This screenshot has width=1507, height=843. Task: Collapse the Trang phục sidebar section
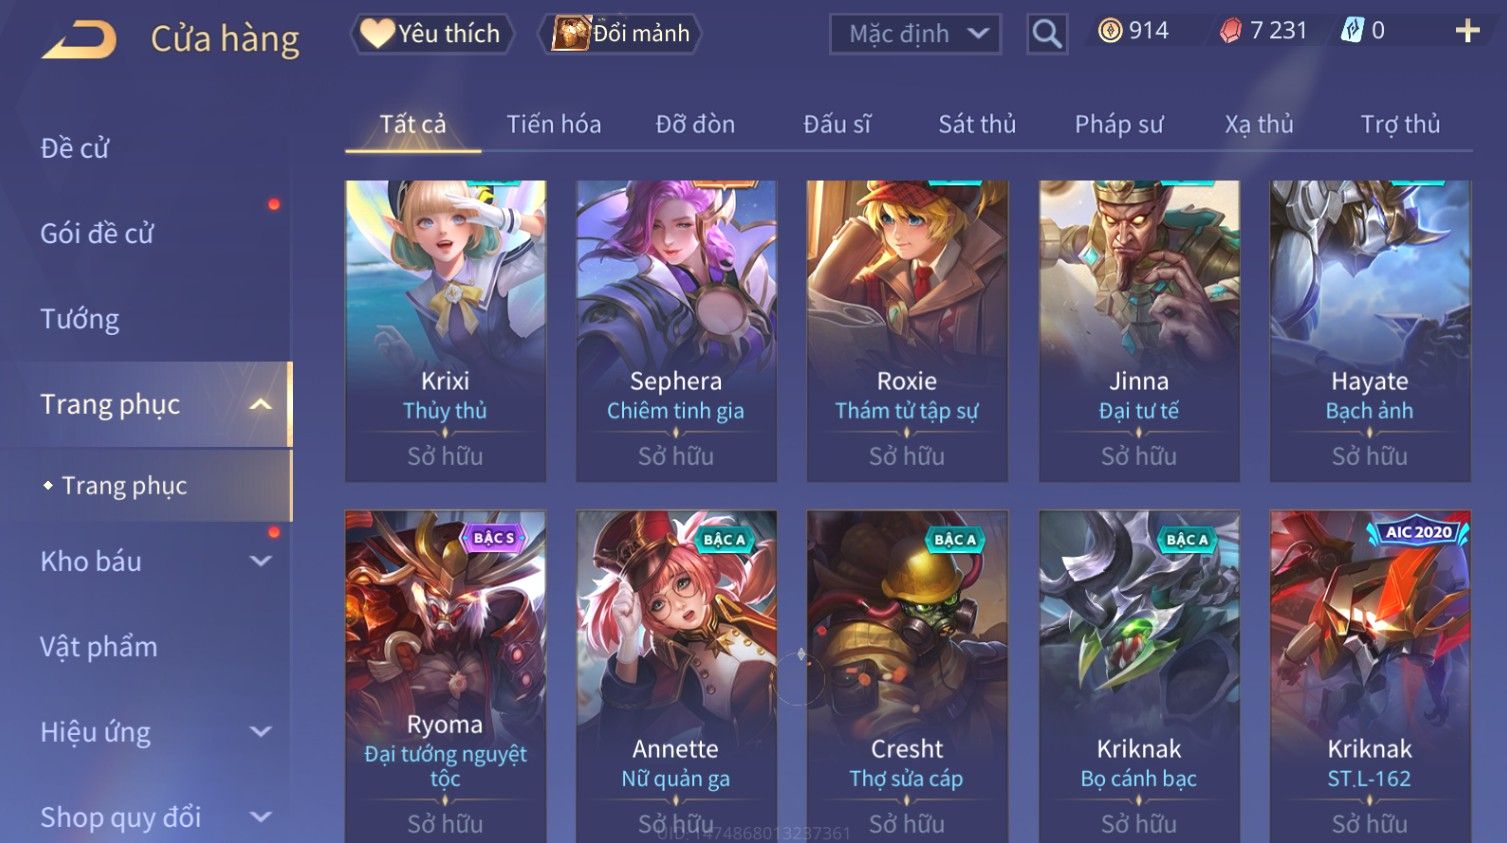pos(260,404)
